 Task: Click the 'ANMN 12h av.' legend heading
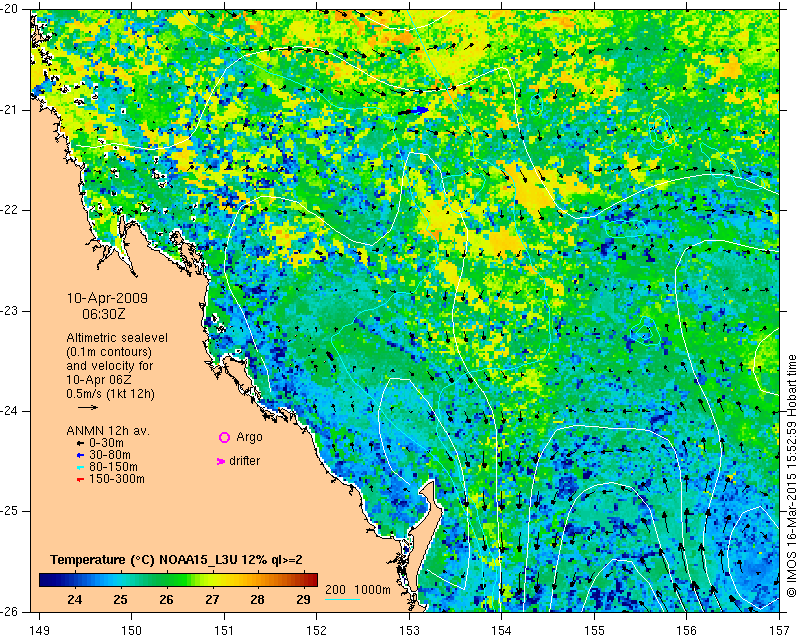(x=108, y=431)
